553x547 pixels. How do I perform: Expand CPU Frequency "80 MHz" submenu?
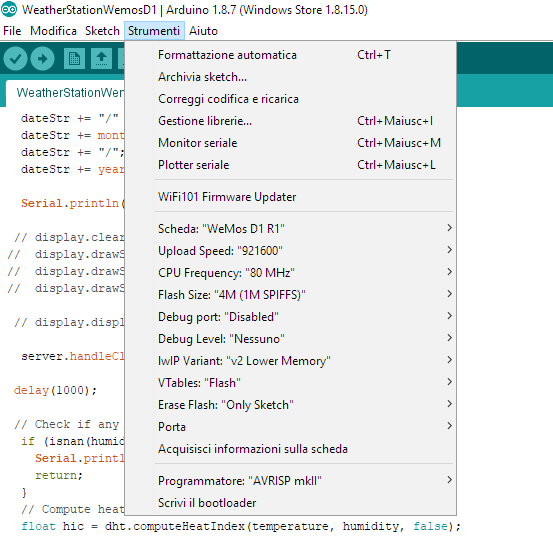[x=291, y=273]
